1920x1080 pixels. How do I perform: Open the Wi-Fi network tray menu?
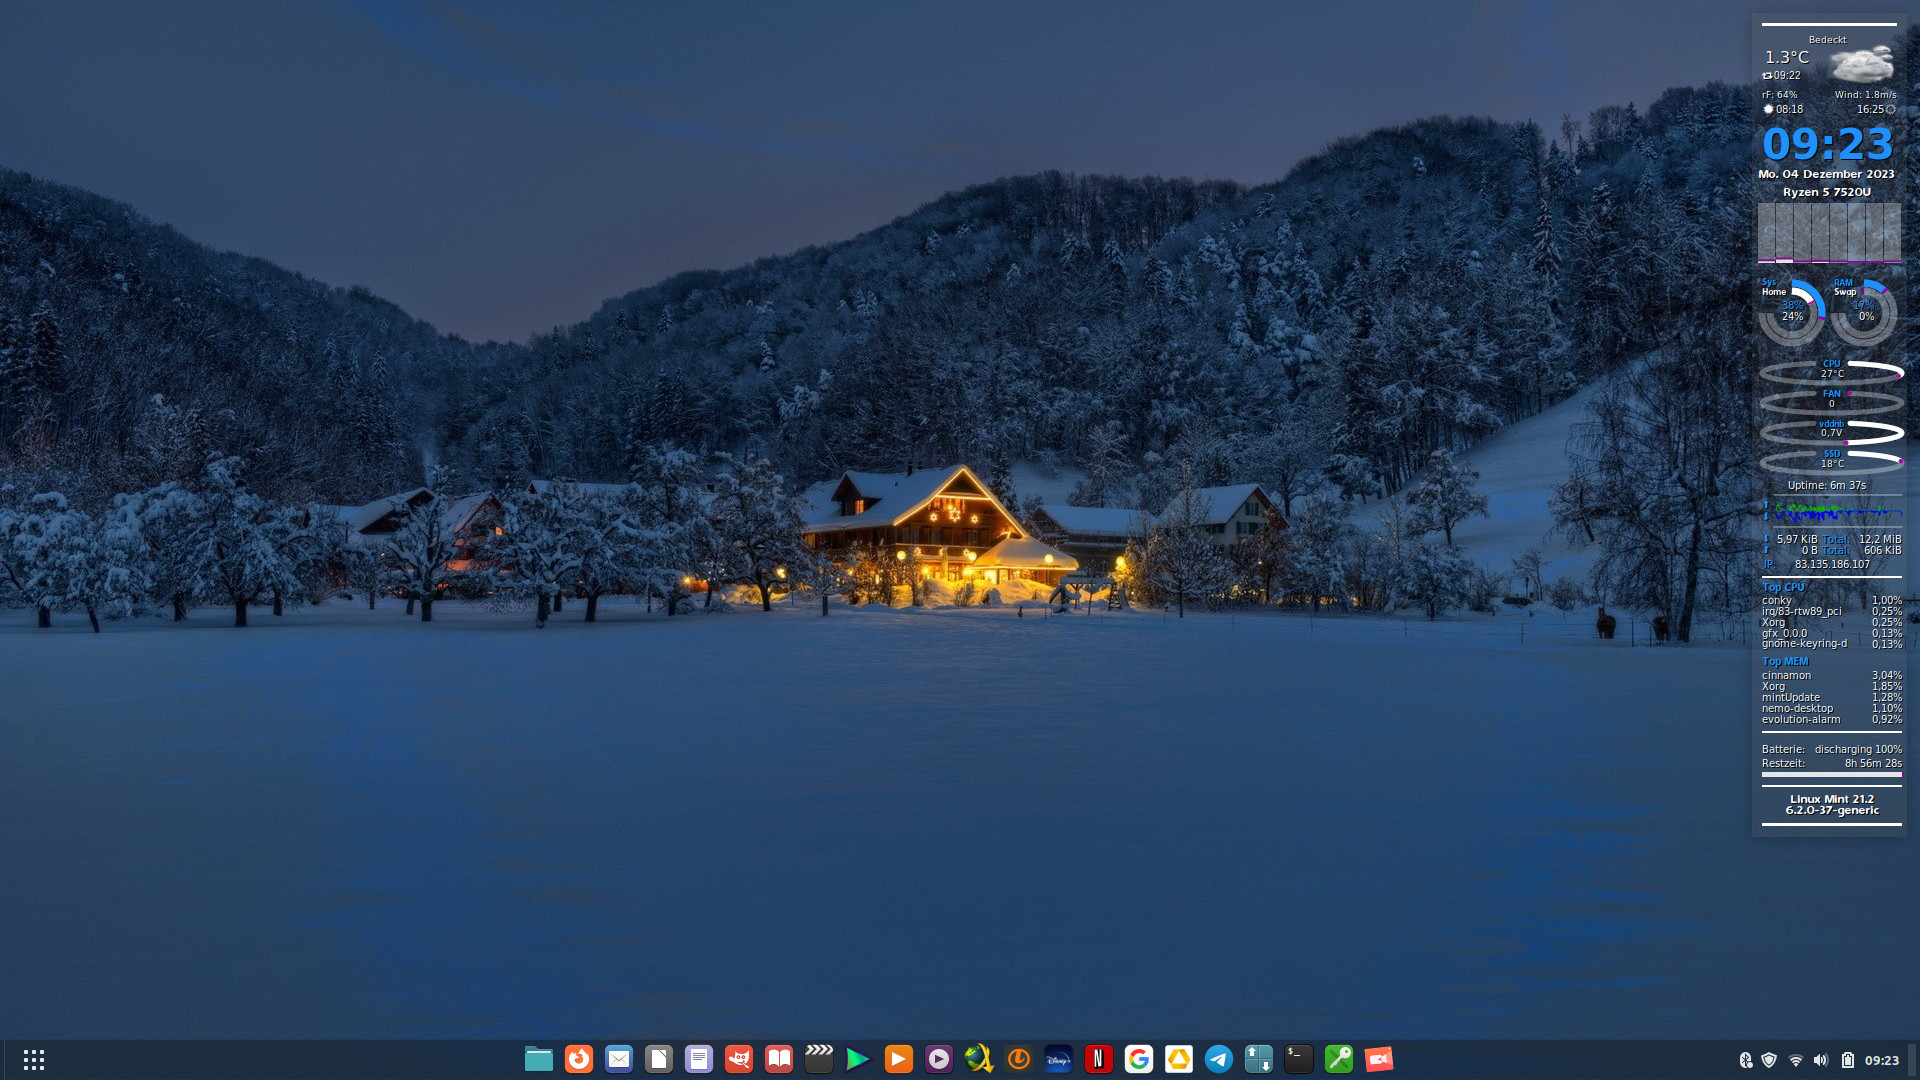(x=1796, y=1060)
